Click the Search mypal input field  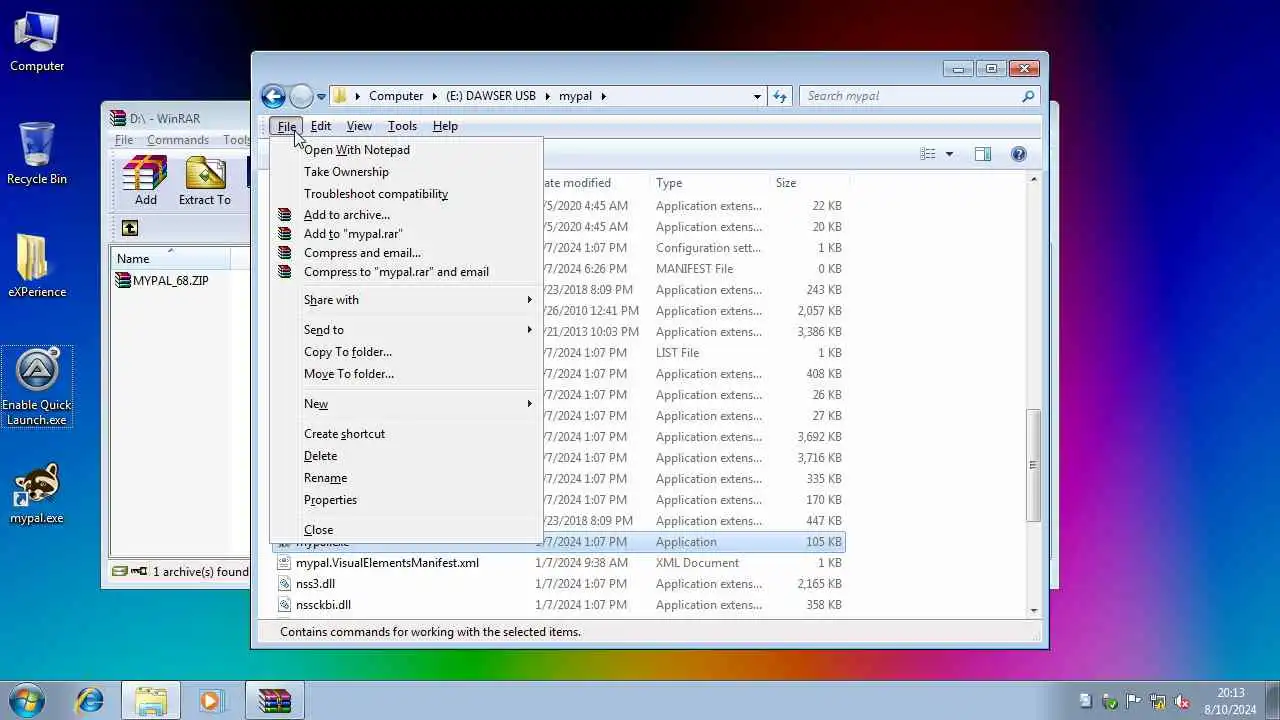coord(910,96)
